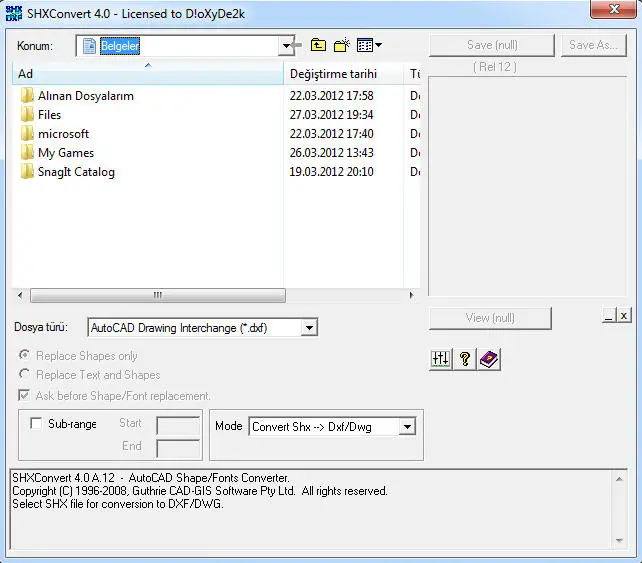This screenshot has height=563, width=642.
Task: Click the Sub-range Start input field
Action: [x=178, y=425]
